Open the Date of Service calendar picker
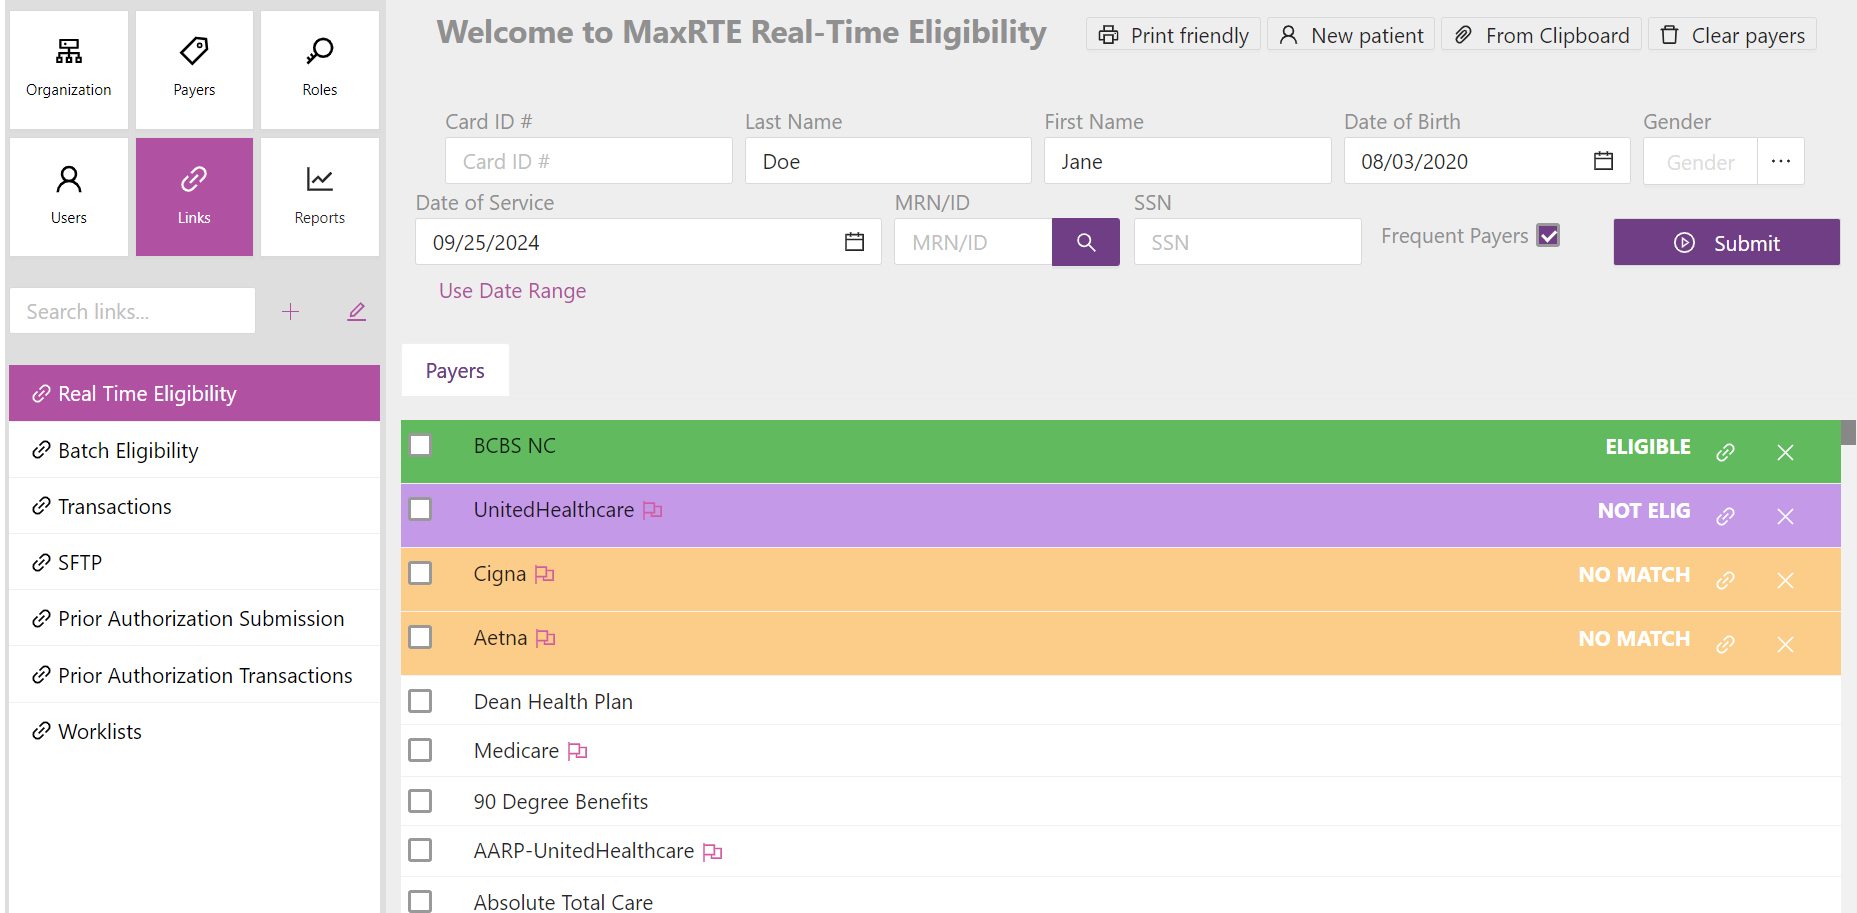The height and width of the screenshot is (913, 1857). point(853,241)
